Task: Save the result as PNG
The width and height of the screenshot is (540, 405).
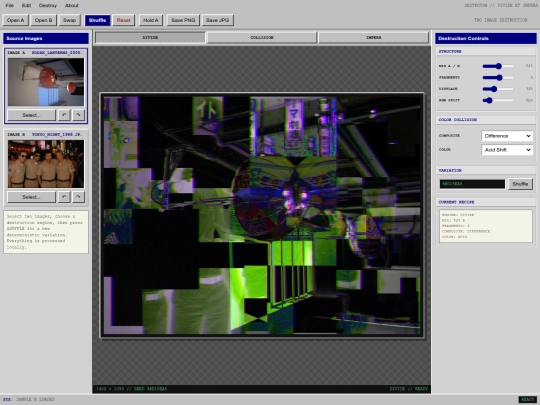Action: pos(183,20)
